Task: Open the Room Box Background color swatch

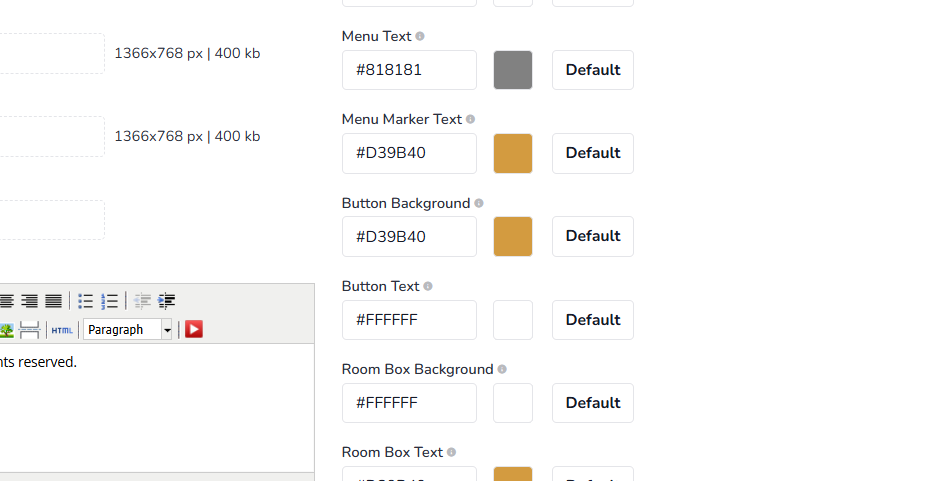Action: (513, 403)
